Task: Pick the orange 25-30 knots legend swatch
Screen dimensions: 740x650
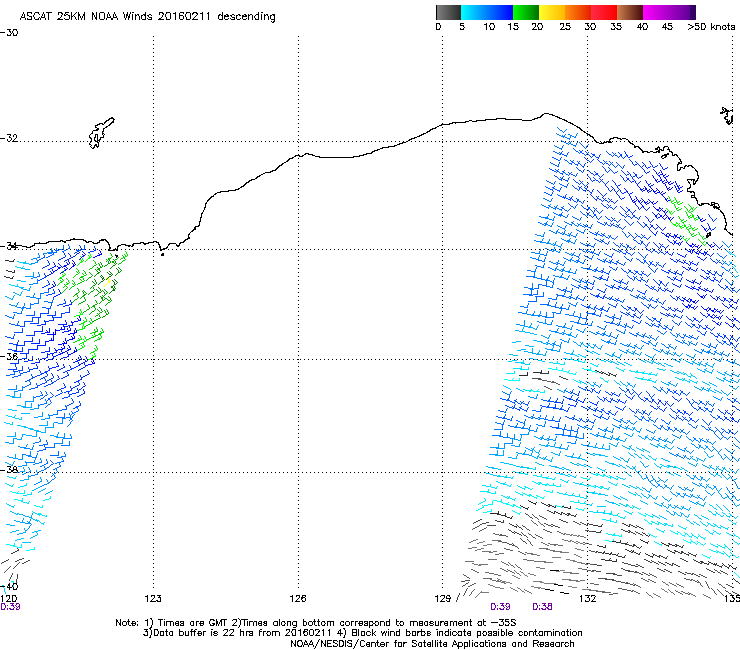Action: click(x=578, y=12)
